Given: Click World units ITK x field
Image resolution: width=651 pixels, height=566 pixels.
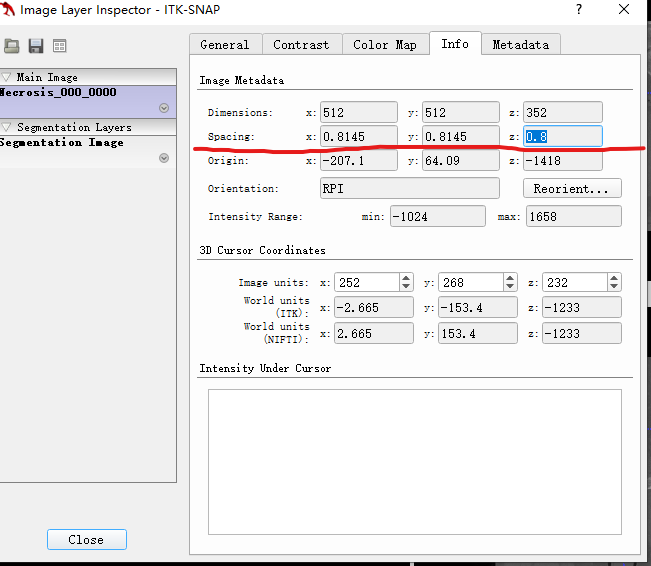Looking at the screenshot, I should point(374,308).
